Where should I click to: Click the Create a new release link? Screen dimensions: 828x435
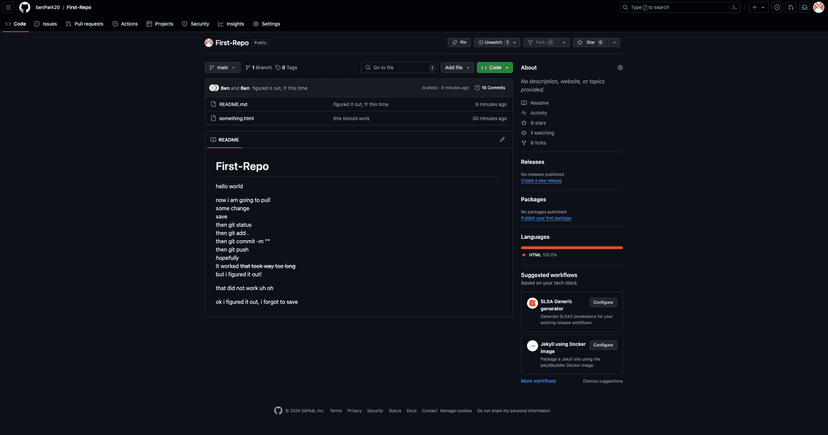(541, 181)
